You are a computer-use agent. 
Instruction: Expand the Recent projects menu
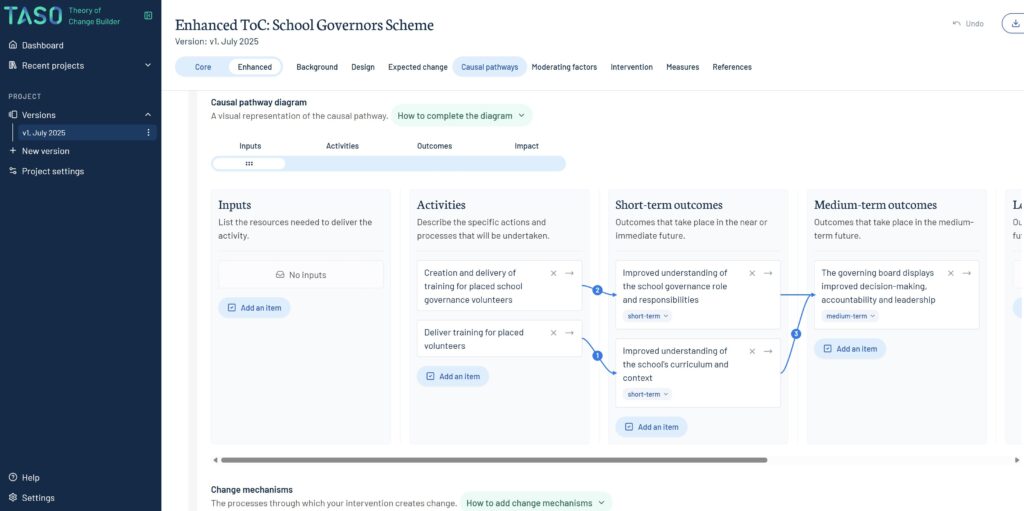(148, 66)
